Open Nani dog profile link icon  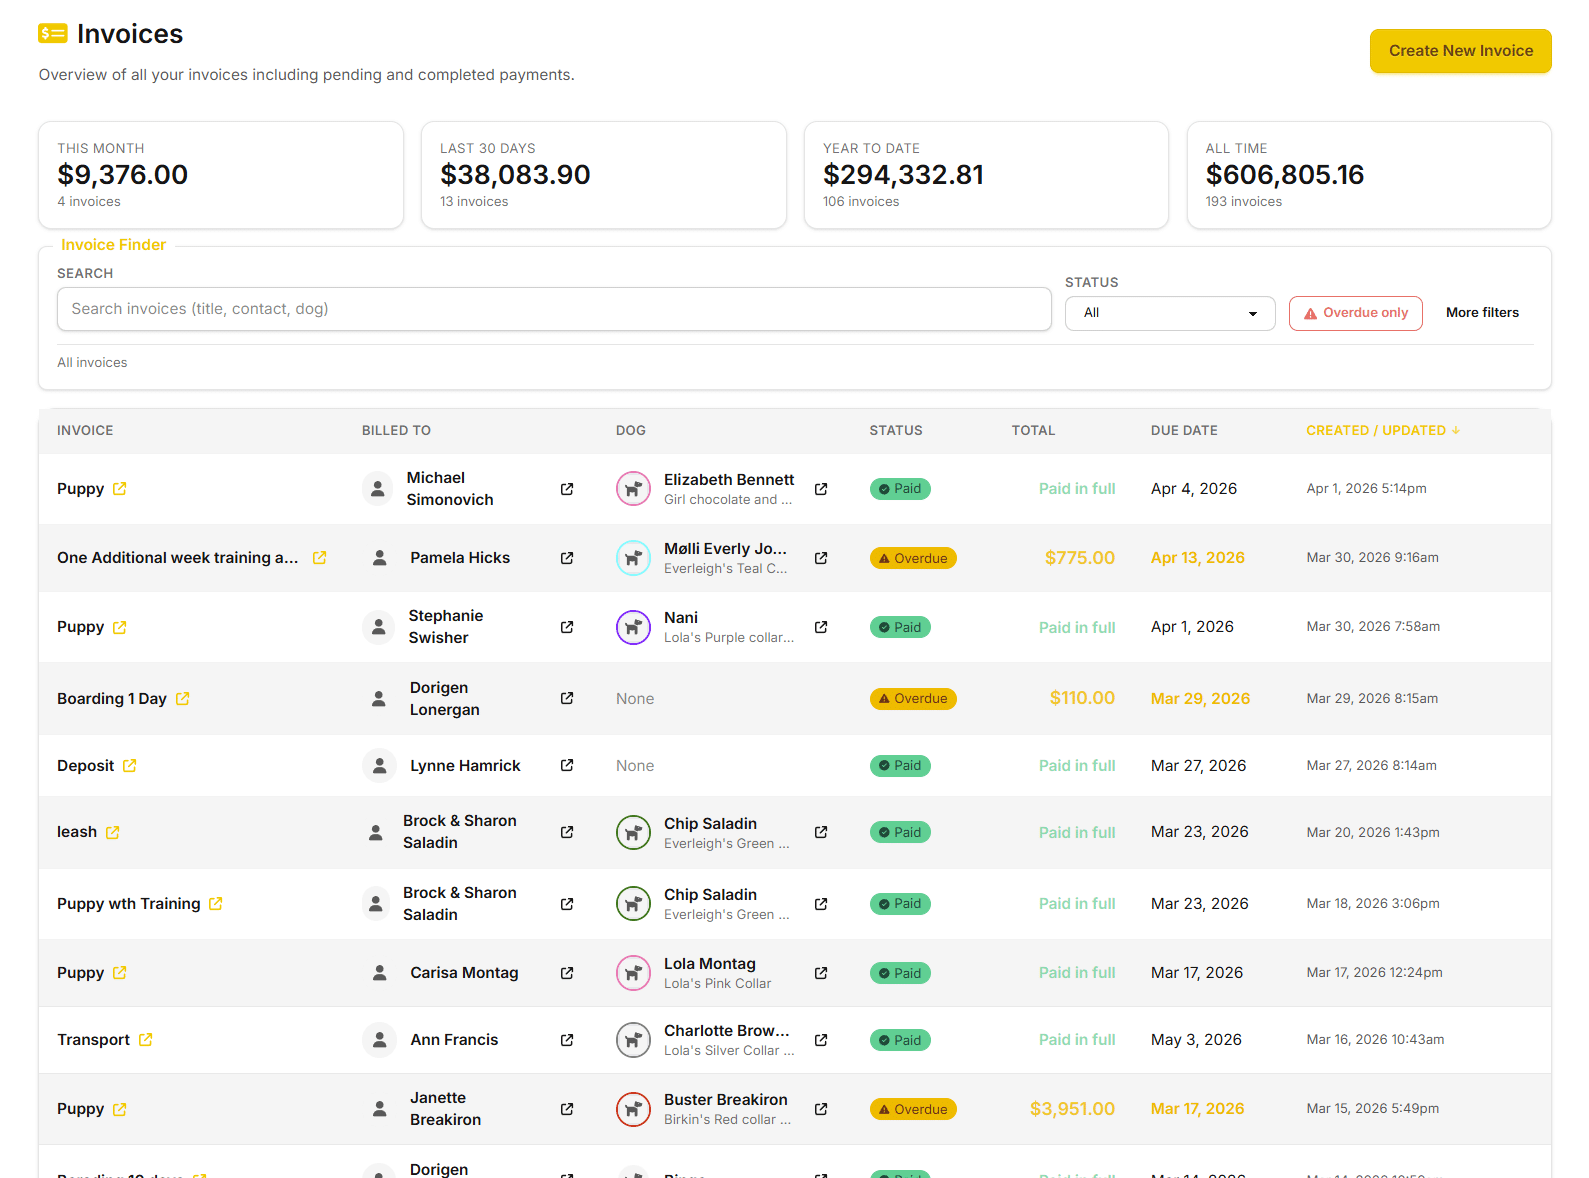tap(821, 627)
